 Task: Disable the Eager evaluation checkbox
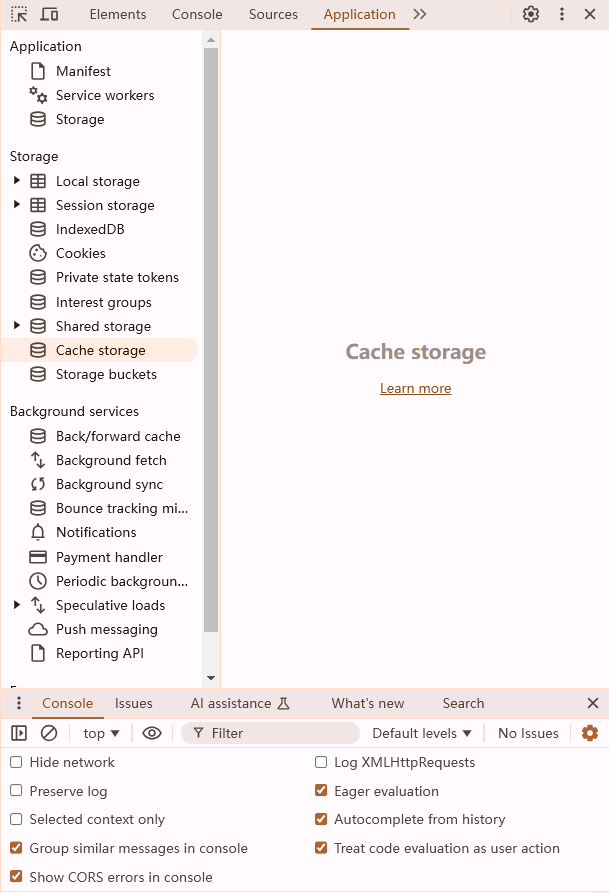321,790
